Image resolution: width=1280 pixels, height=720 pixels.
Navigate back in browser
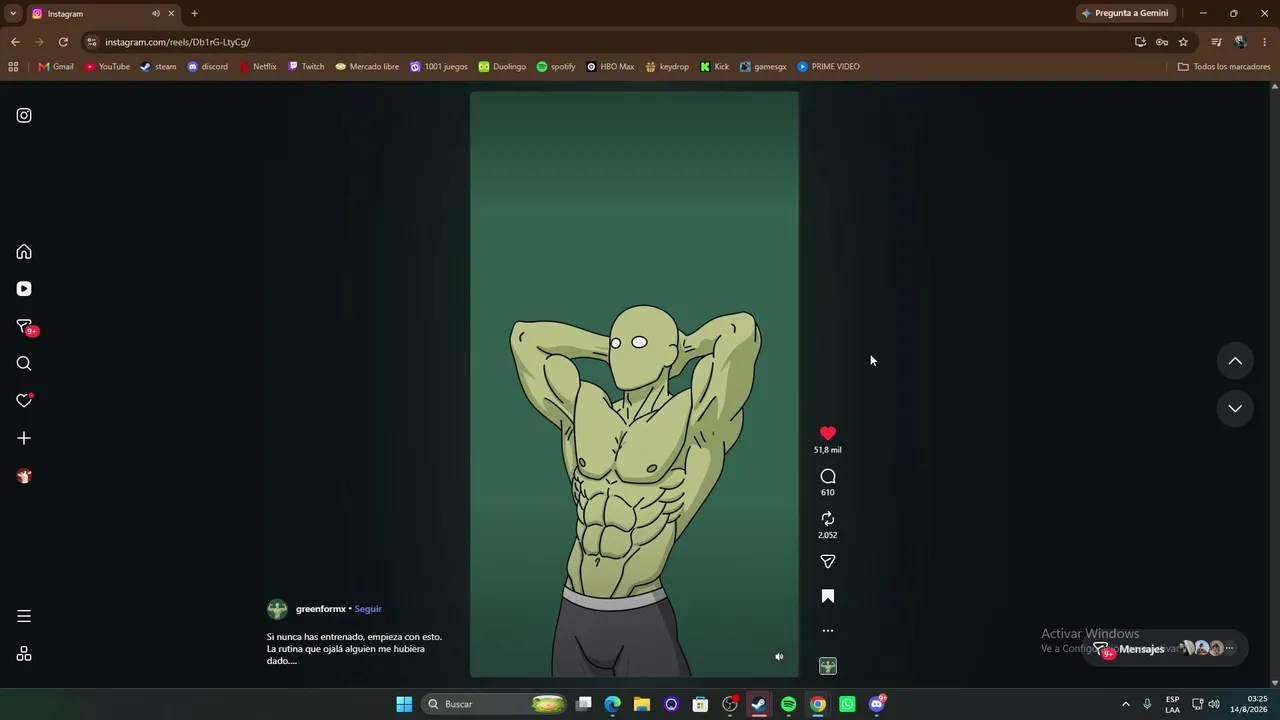point(15,42)
